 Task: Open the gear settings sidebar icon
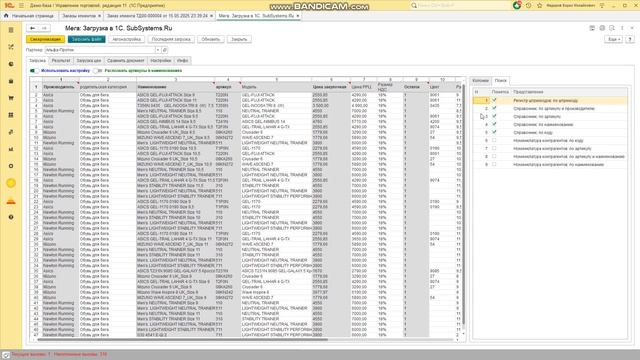tap(11, 166)
